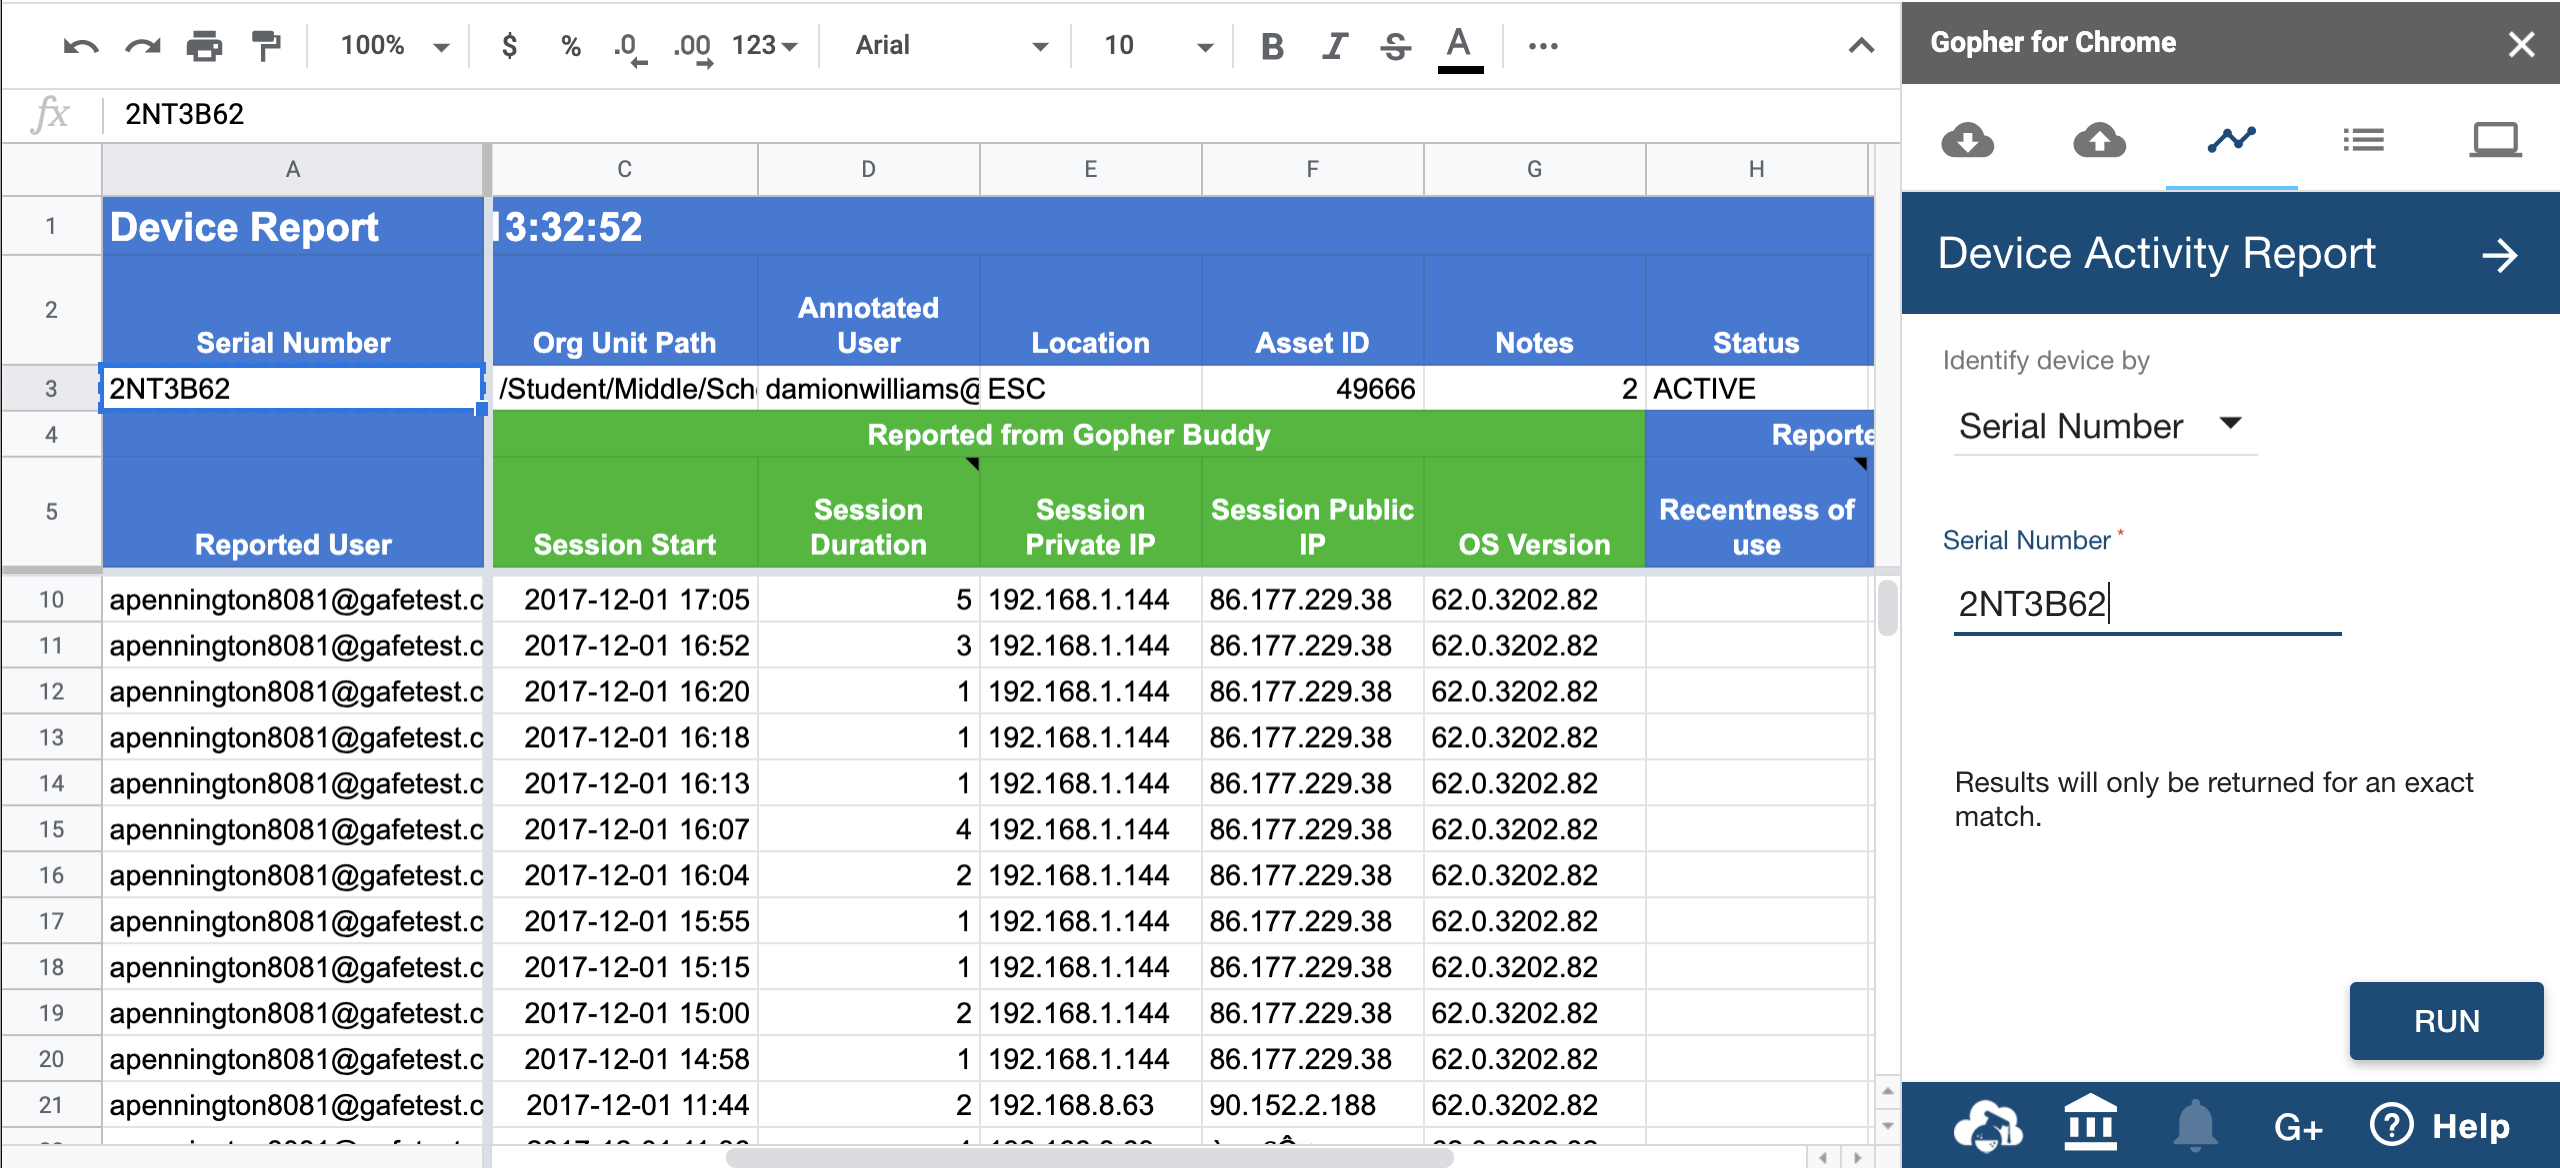Image resolution: width=2560 pixels, height=1168 pixels.
Task: Click the institution building icon
Action: 2091,1124
